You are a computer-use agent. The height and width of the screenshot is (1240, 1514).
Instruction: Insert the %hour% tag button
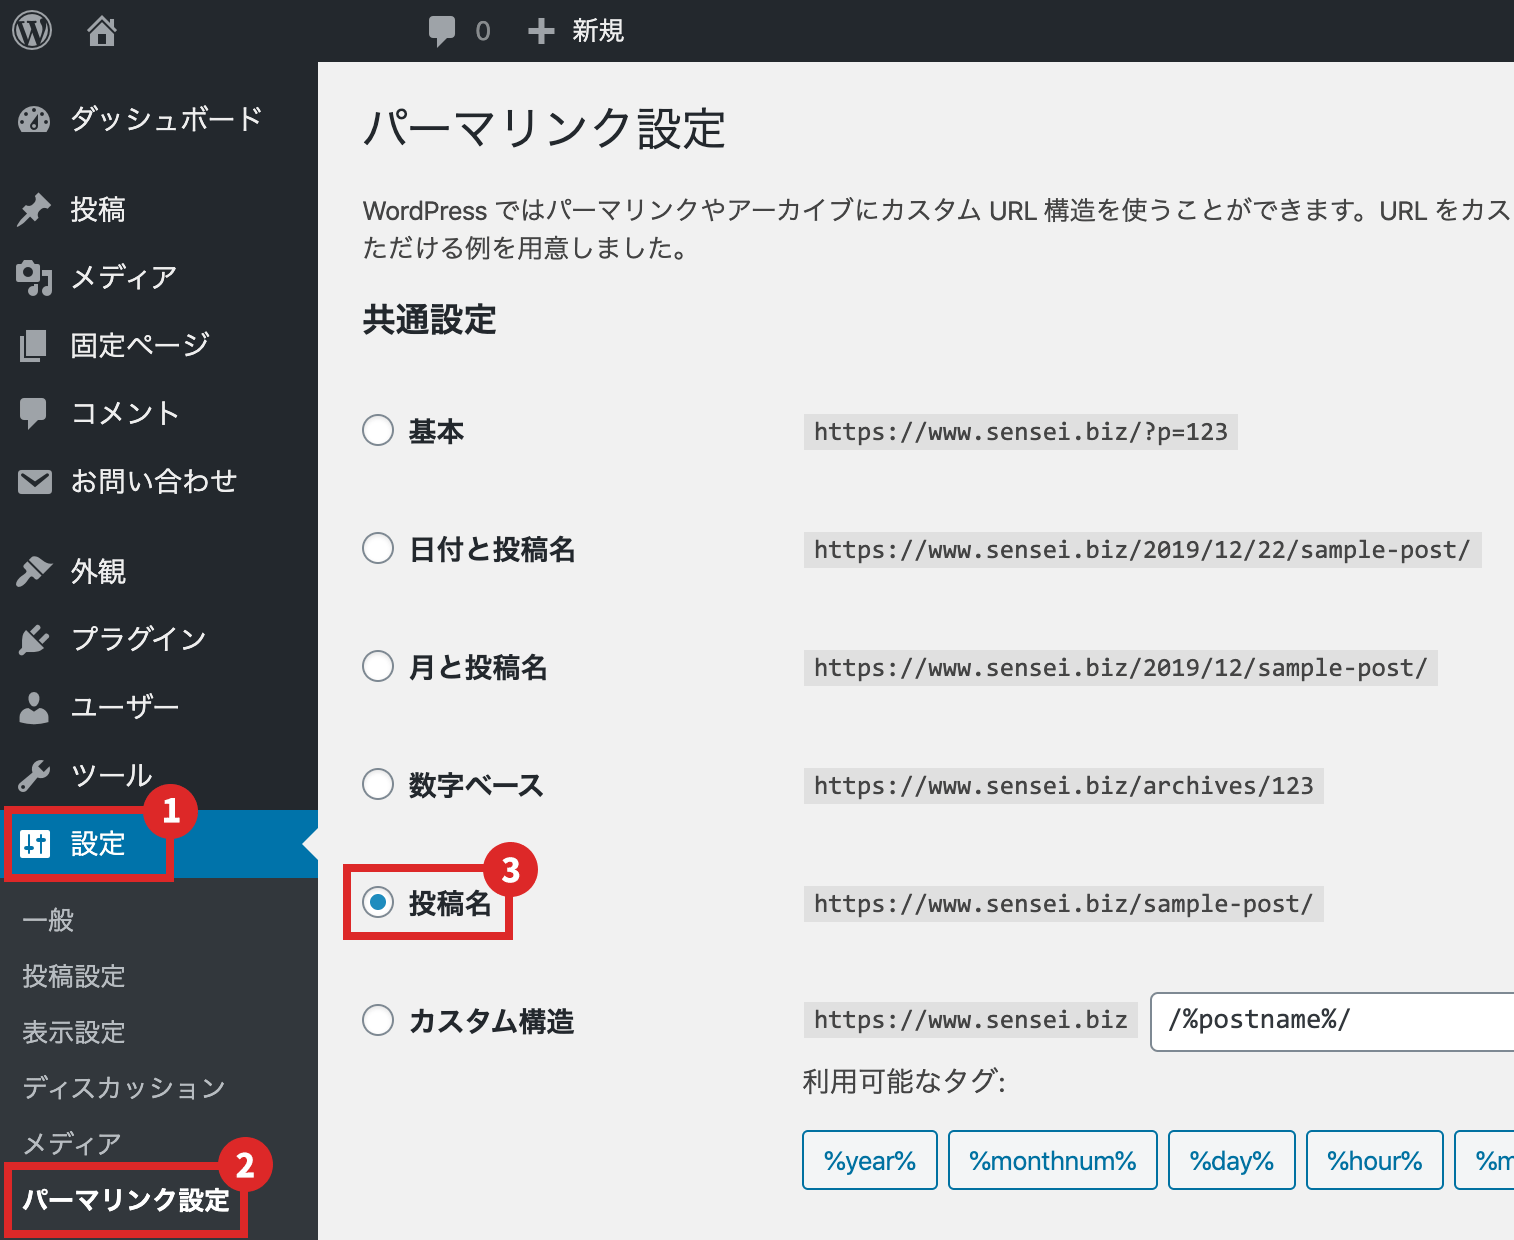click(1375, 1160)
